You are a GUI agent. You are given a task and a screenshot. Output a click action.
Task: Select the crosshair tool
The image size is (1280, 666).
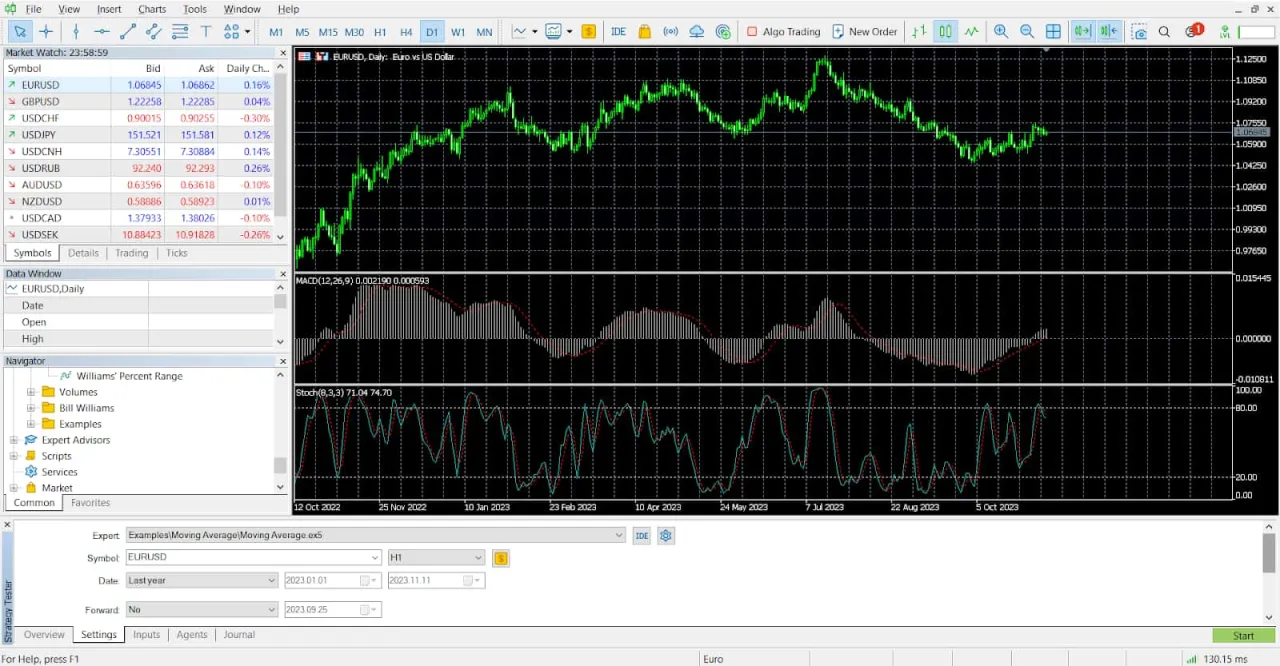point(46,31)
